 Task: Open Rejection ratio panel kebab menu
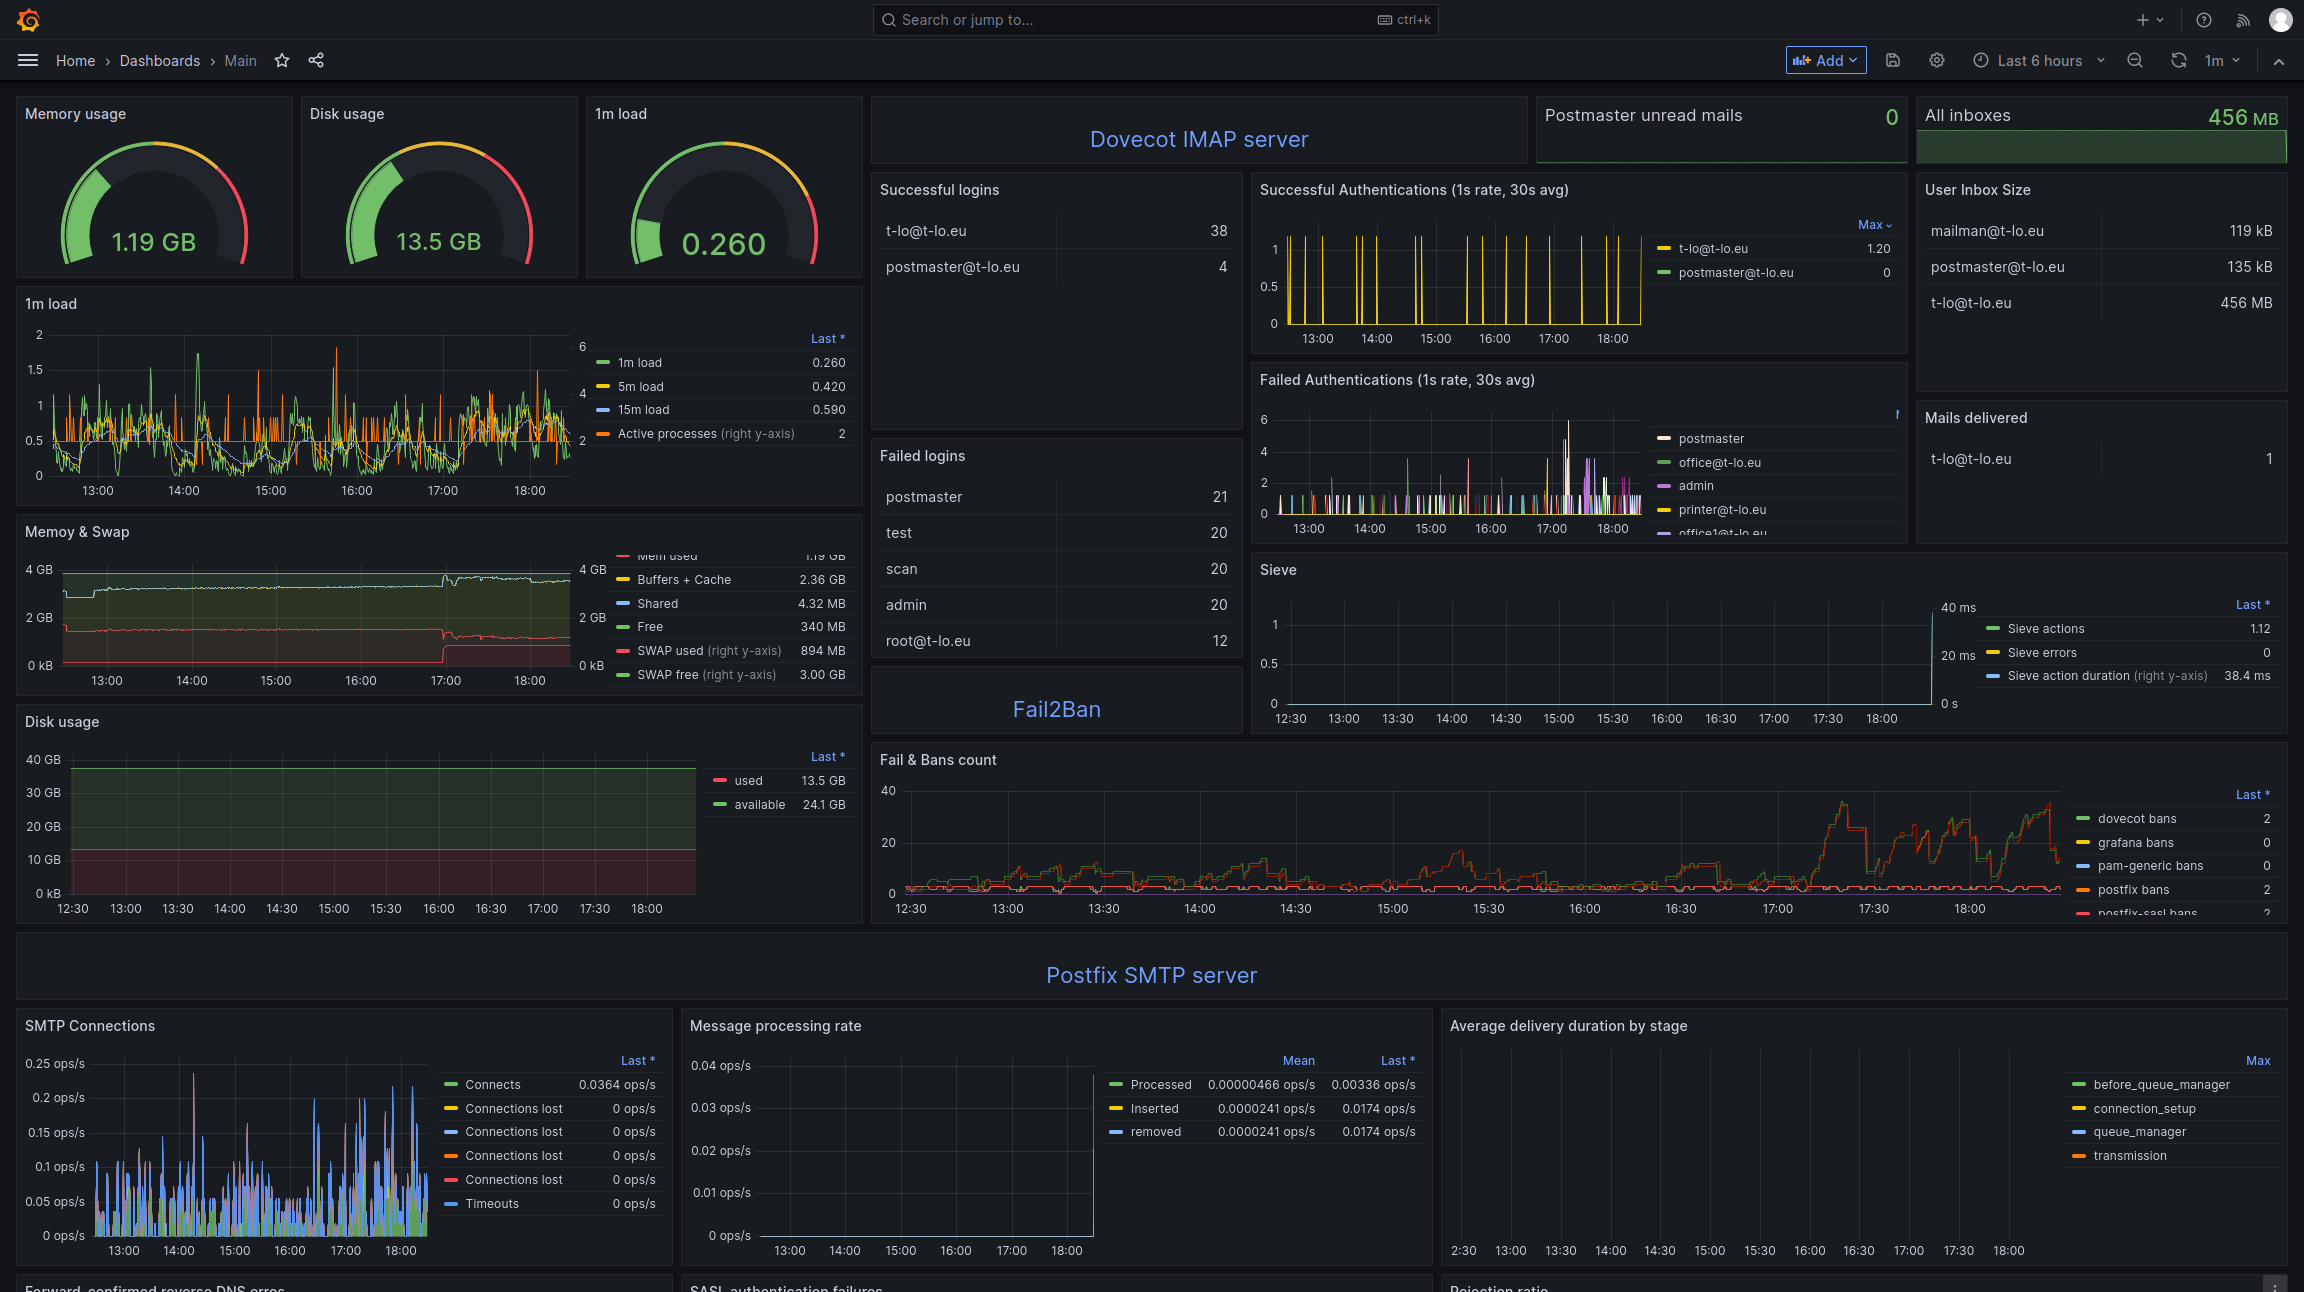[2275, 1285]
